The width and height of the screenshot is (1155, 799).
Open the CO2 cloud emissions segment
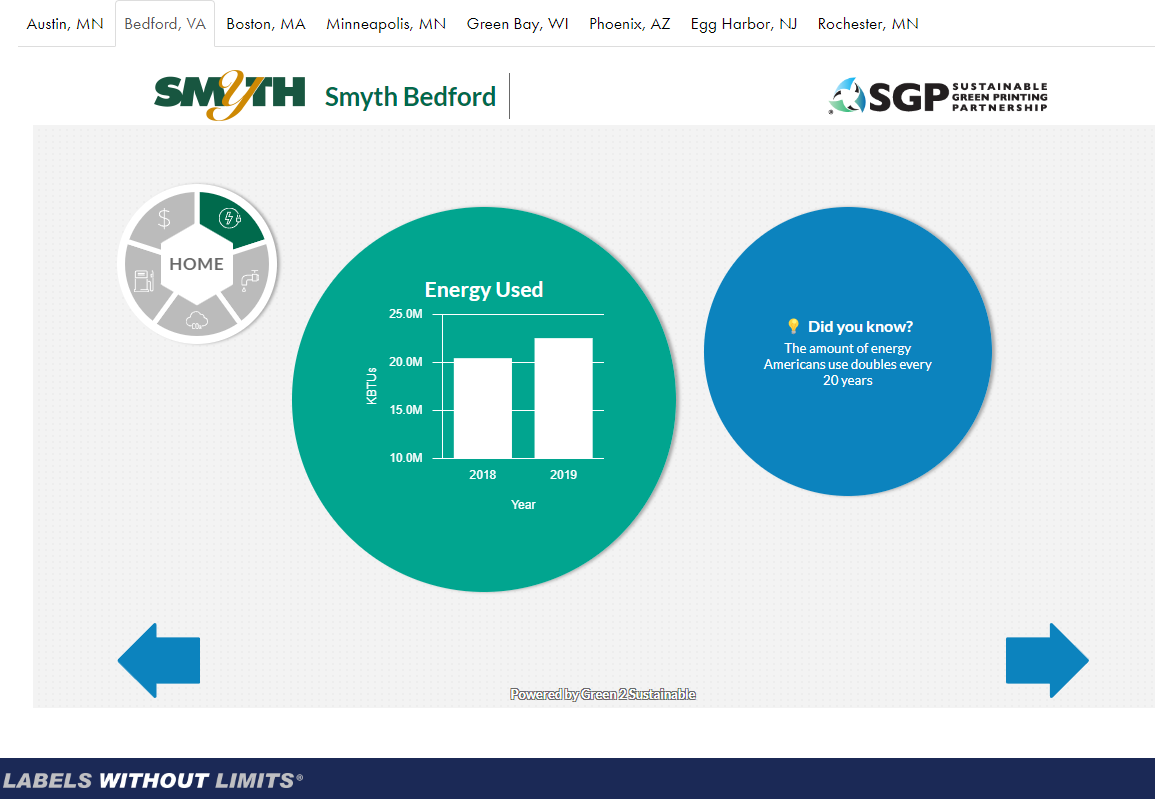tap(197, 320)
